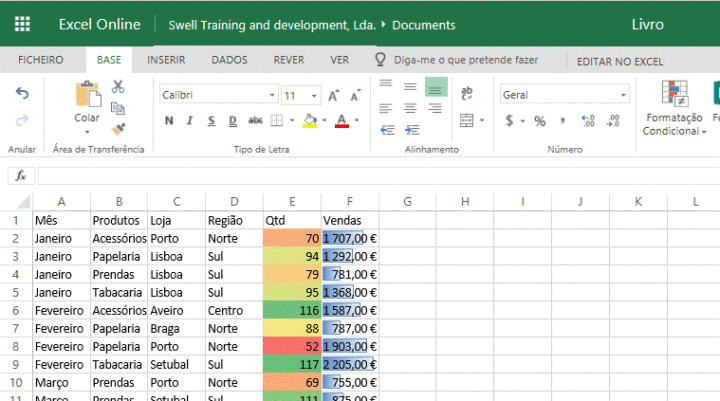Expand the font size 11 dropdown
This screenshot has height=401, width=720.
314,96
